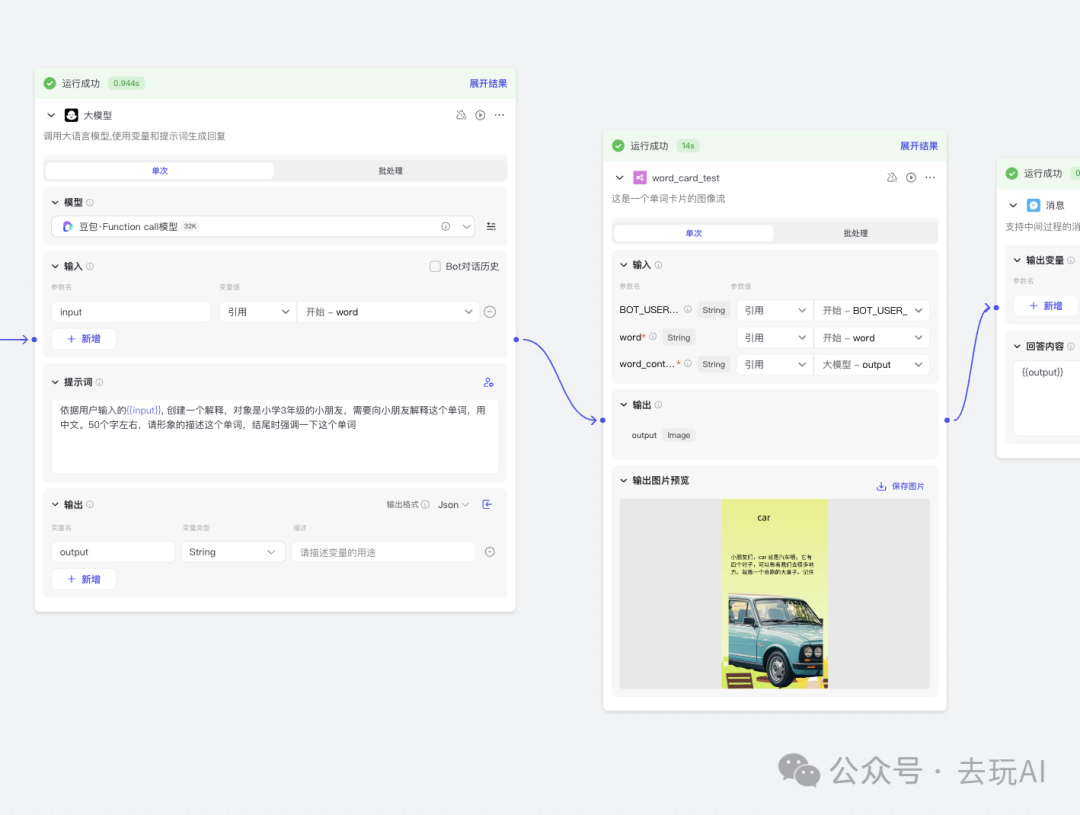The width and height of the screenshot is (1080, 815).
Task: Open word_card_test more options menu
Action: tap(931, 178)
